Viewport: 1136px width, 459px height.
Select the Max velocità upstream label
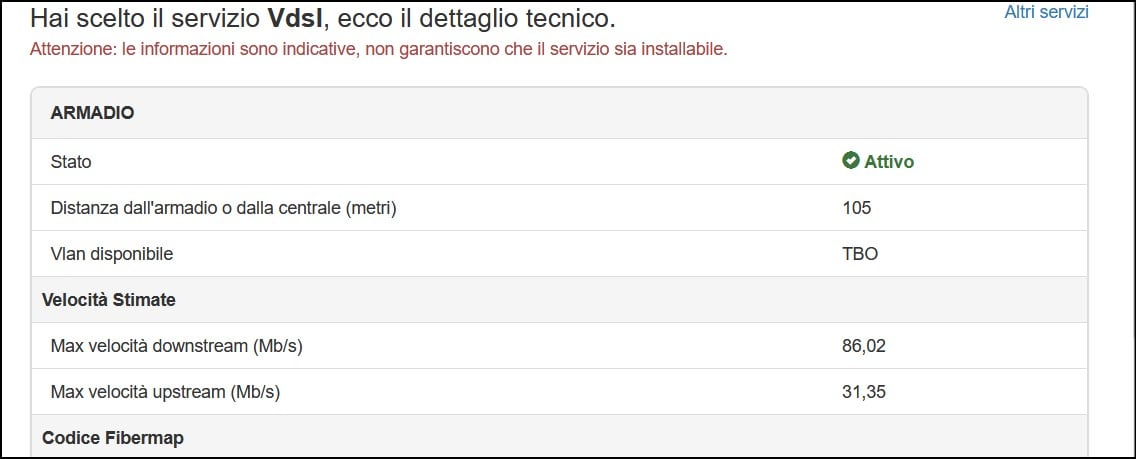[165, 392]
